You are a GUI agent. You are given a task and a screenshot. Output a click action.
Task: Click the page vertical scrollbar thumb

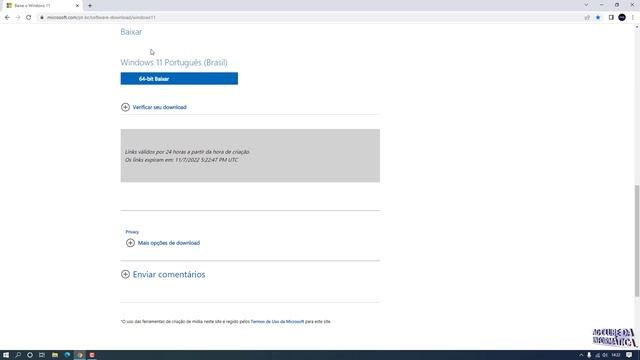pos(636,241)
